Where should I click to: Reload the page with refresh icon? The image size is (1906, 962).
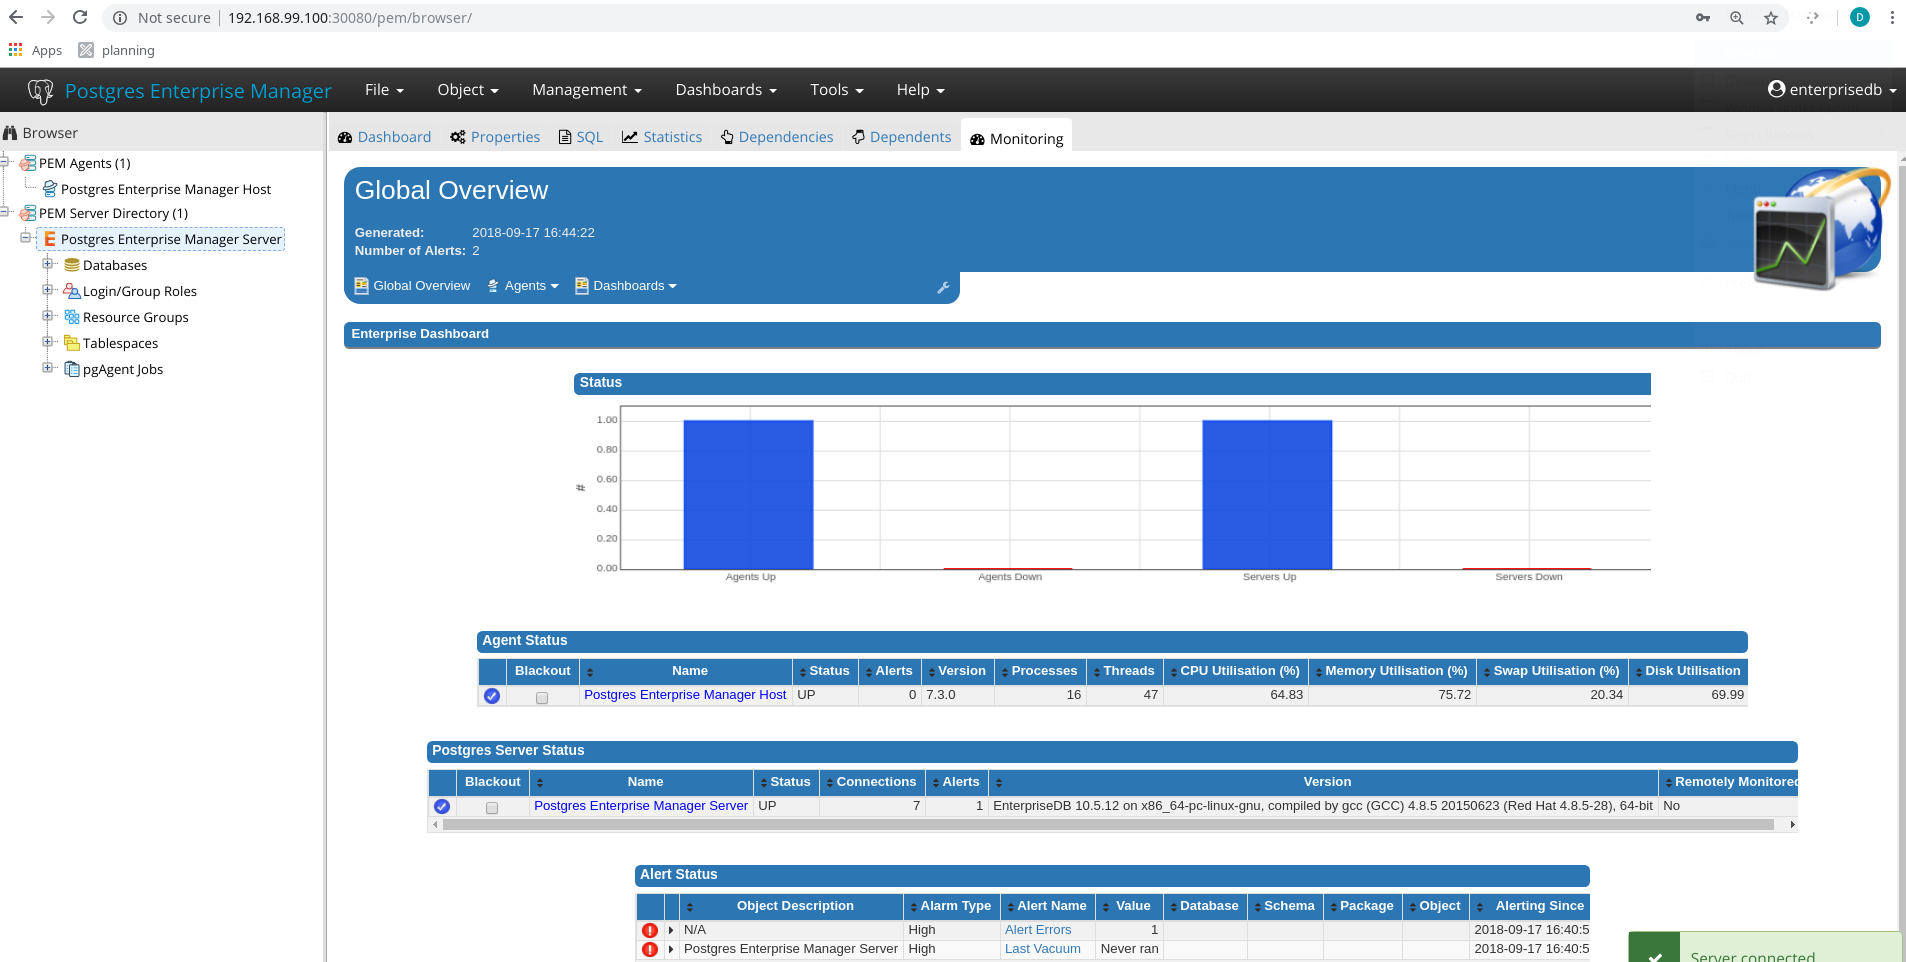pos(81,17)
